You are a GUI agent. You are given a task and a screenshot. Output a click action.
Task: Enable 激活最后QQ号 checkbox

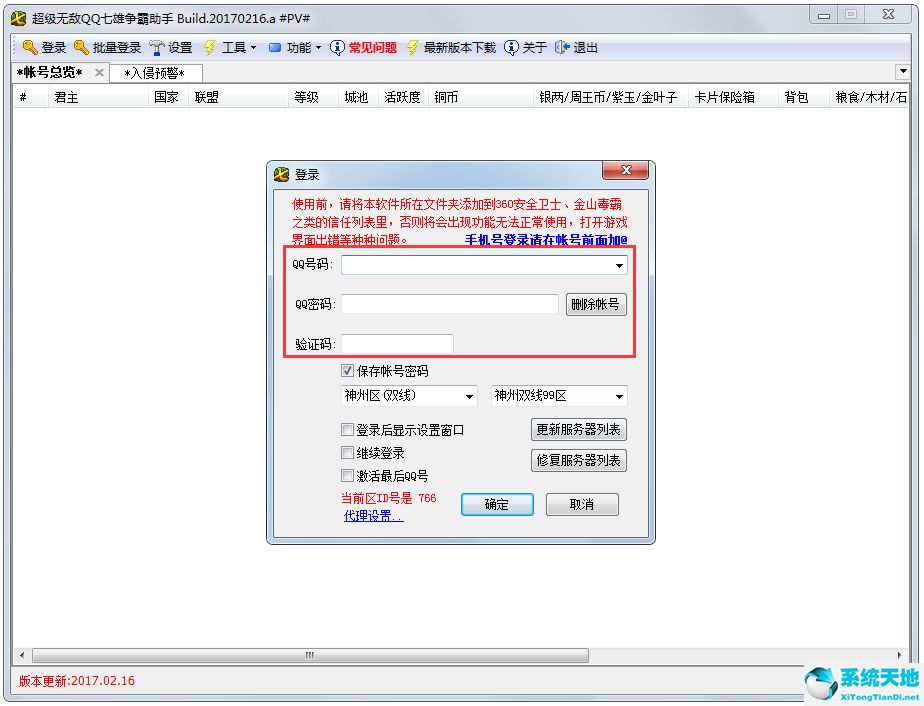tap(347, 475)
